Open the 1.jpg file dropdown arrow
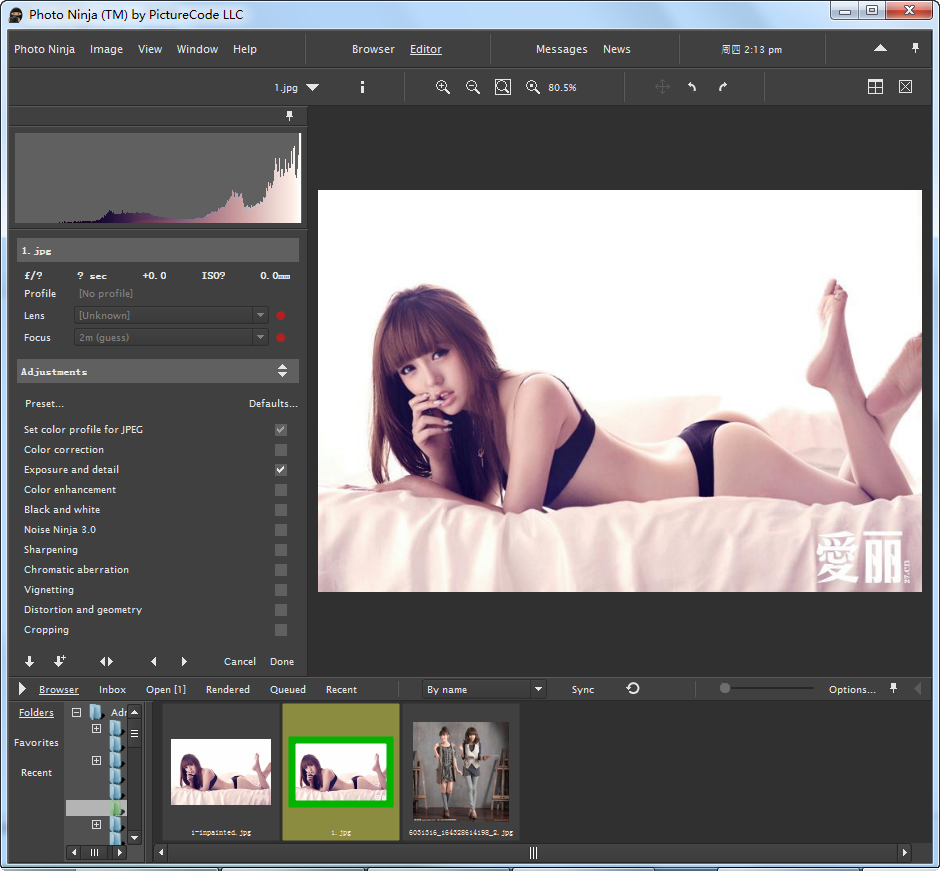Image resolution: width=940 pixels, height=871 pixels. pyautogui.click(x=313, y=88)
